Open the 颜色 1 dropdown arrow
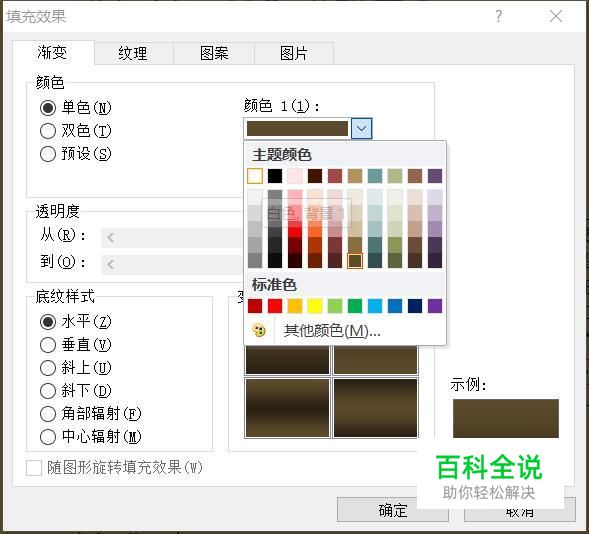This screenshot has width=589, height=534. click(x=361, y=128)
